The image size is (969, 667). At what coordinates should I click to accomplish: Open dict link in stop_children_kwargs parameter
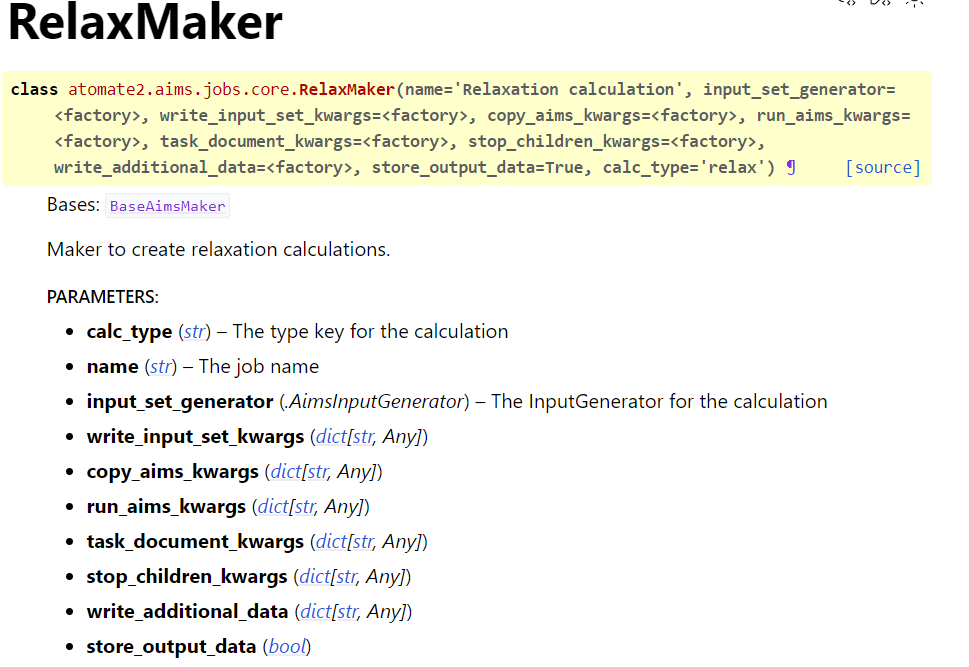pos(314,576)
